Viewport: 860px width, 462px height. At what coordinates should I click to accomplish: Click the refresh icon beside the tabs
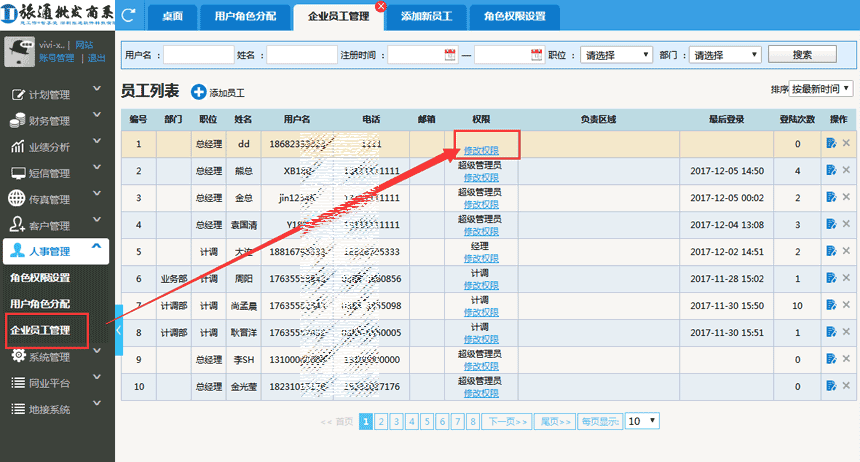point(129,15)
